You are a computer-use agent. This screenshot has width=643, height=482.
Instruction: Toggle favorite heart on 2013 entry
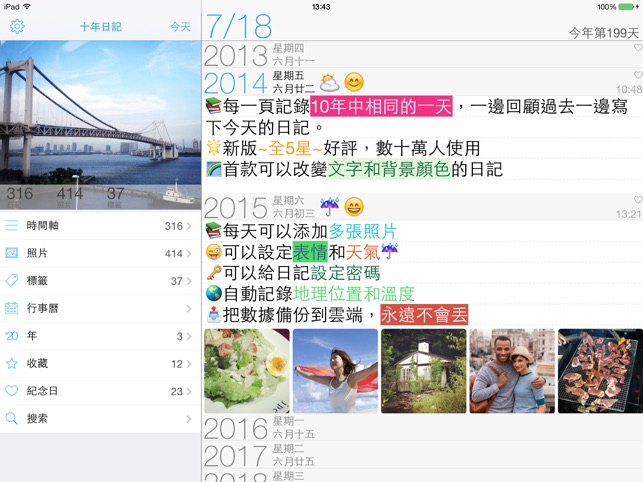pos(638,48)
